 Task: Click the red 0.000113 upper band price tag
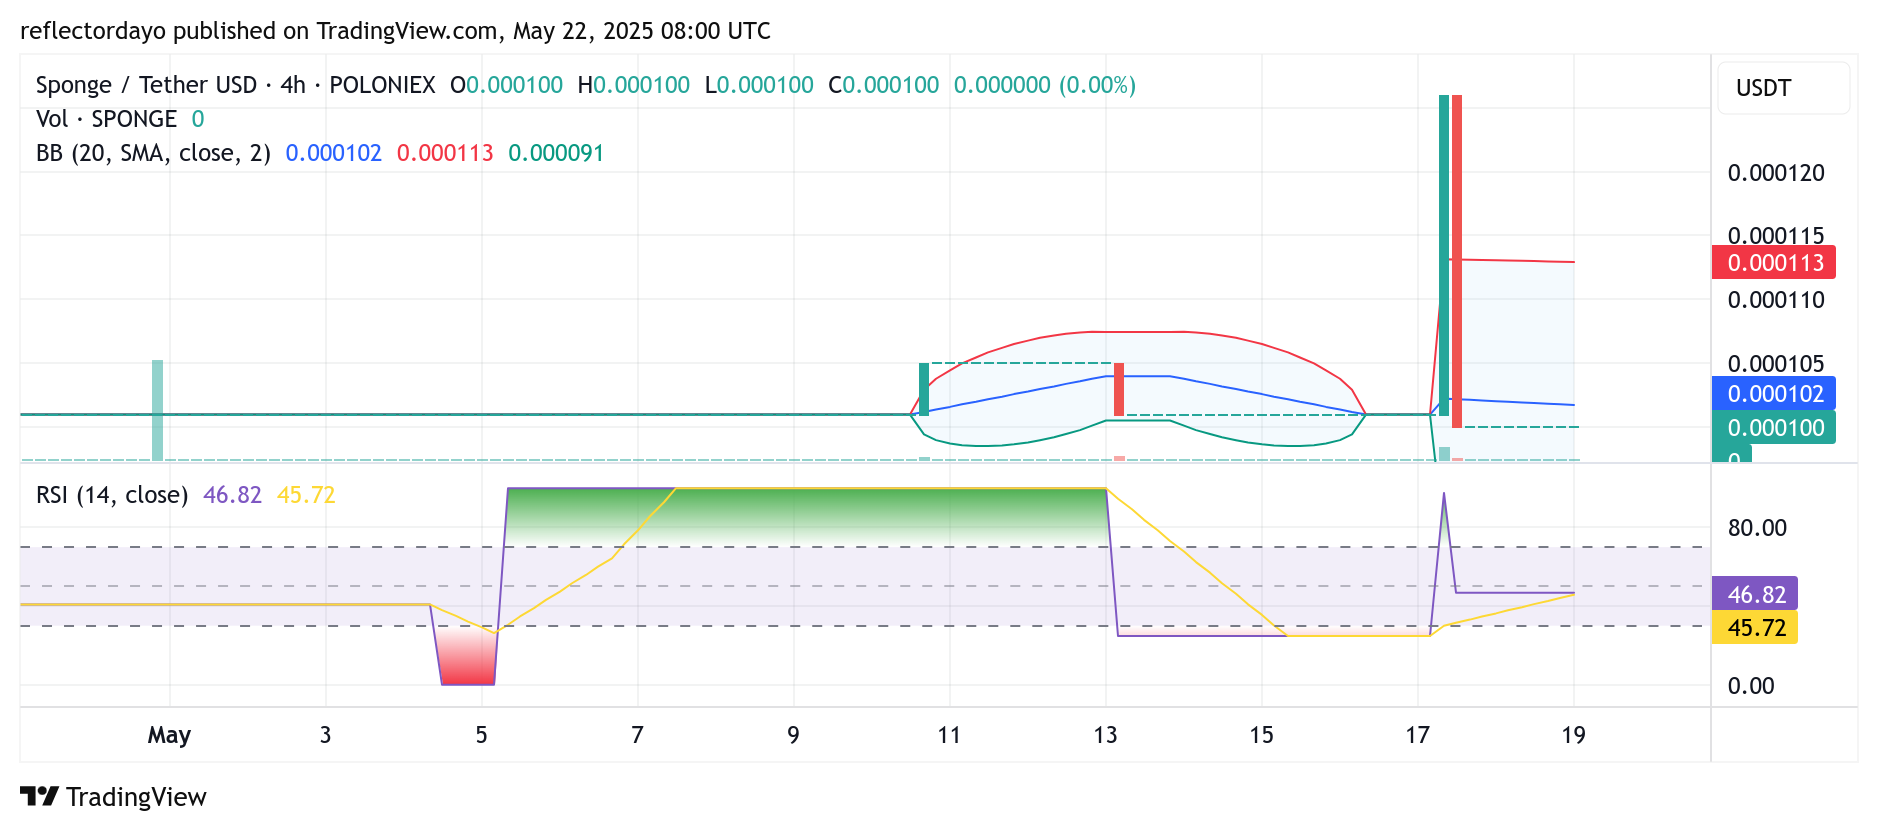point(1774,263)
